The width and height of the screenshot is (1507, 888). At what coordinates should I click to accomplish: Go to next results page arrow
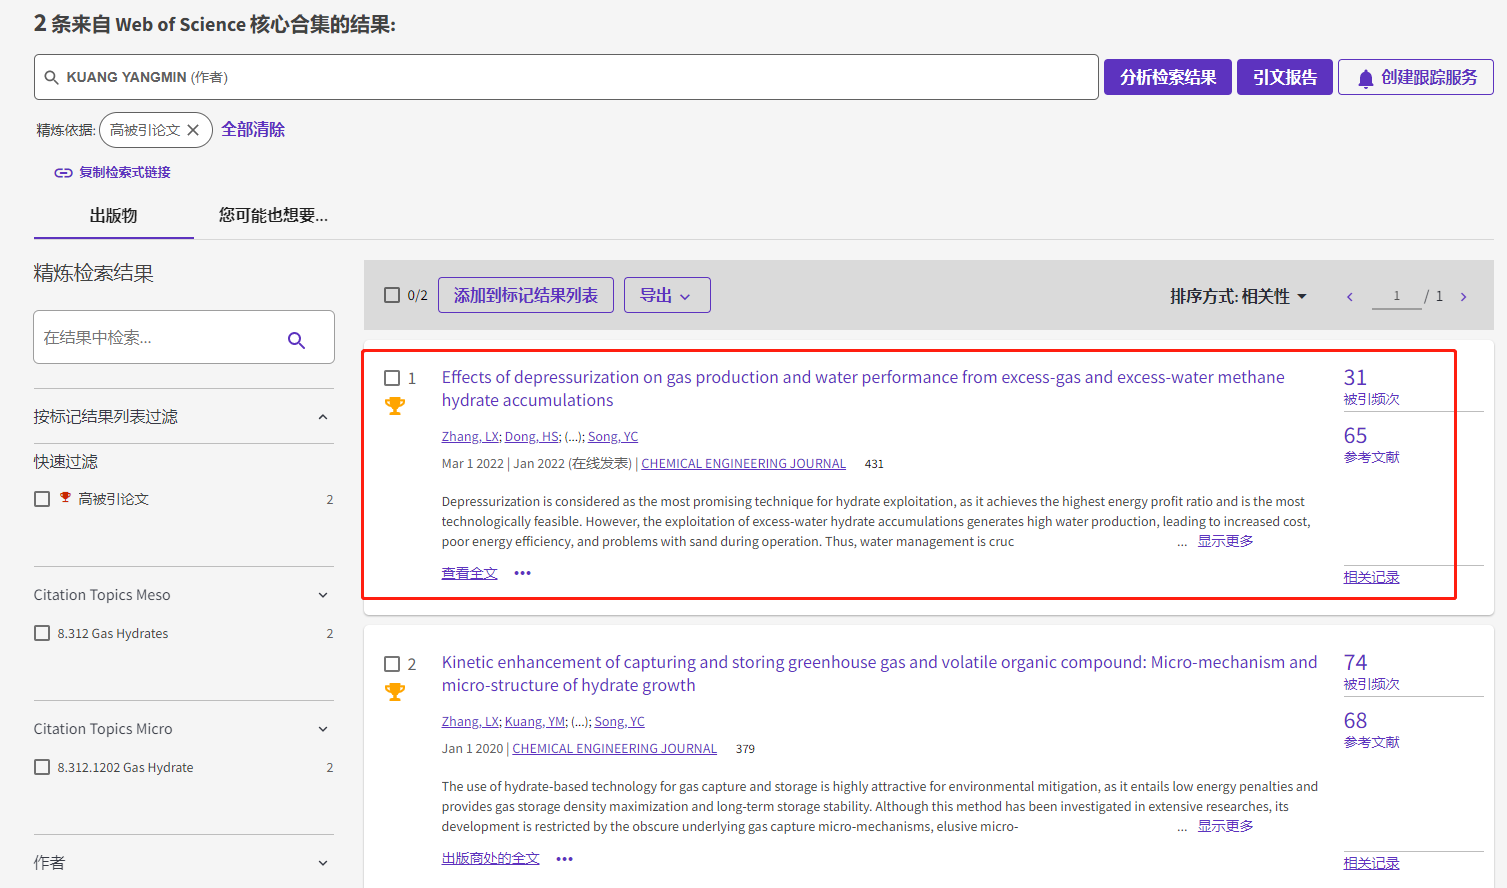coord(1463,297)
